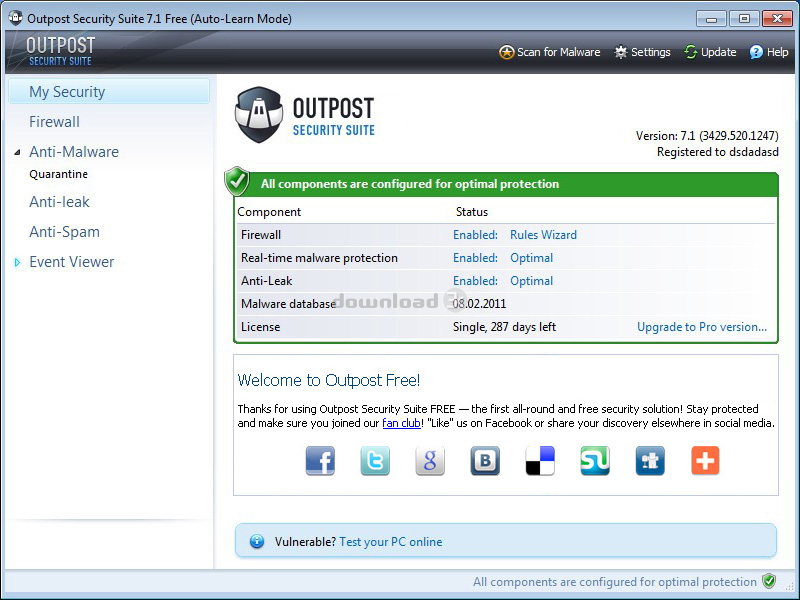
Task: Go to the Anti-leak sidebar section
Action: [59, 202]
